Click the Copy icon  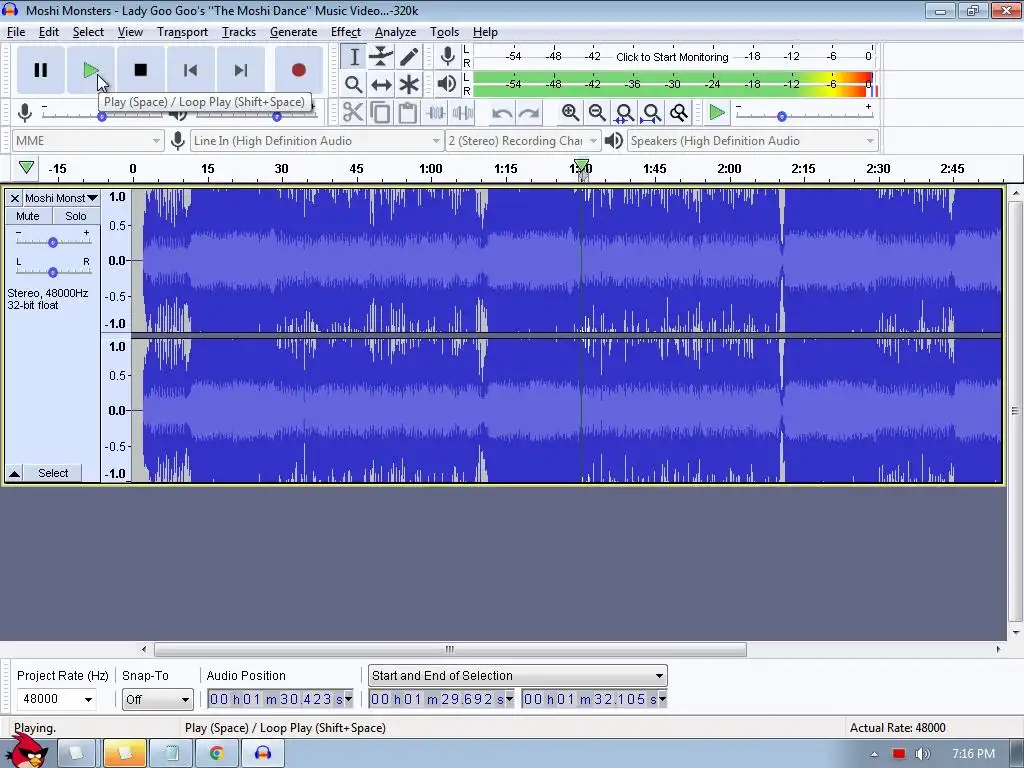(x=380, y=113)
